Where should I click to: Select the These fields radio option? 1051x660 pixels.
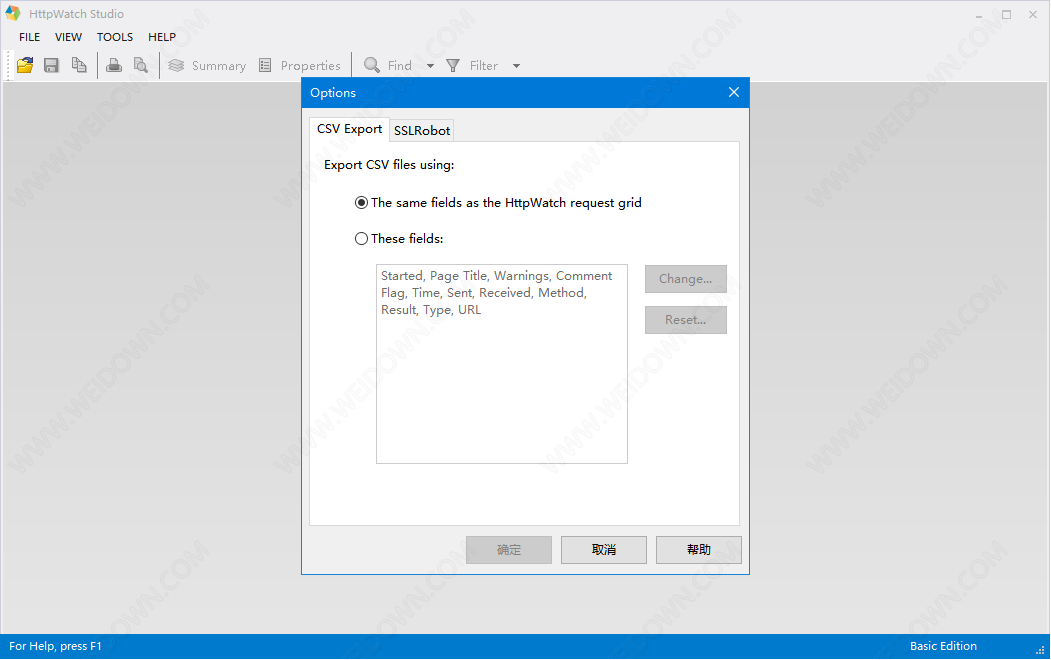click(x=399, y=239)
